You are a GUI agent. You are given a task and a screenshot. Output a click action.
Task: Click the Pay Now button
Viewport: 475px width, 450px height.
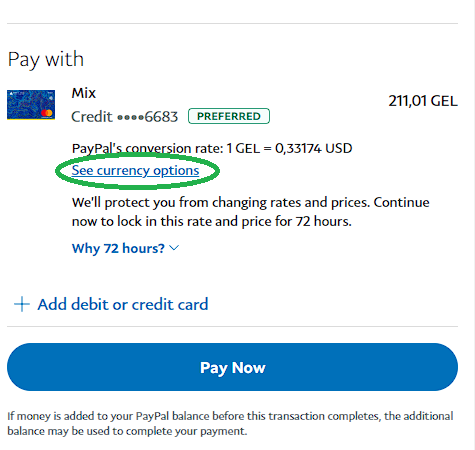point(232,367)
